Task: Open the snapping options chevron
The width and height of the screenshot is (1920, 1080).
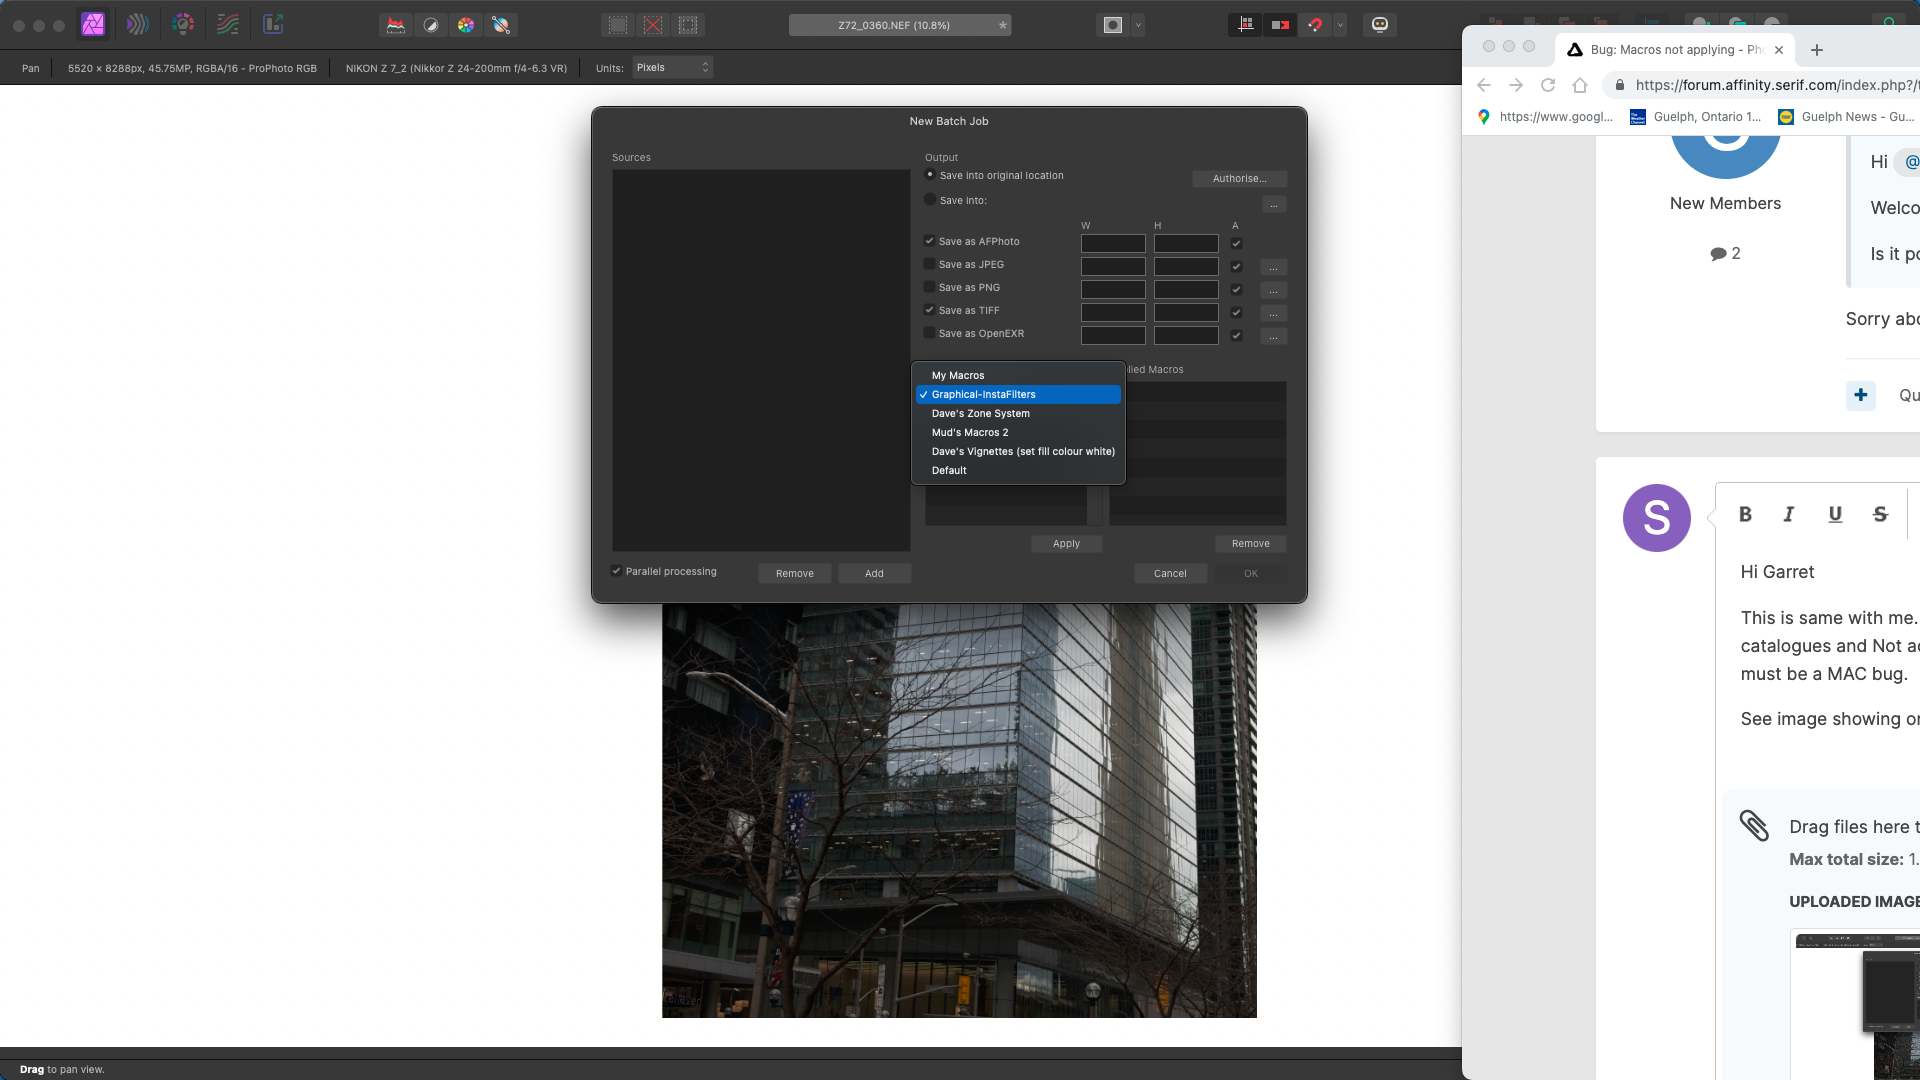Action: (1340, 24)
